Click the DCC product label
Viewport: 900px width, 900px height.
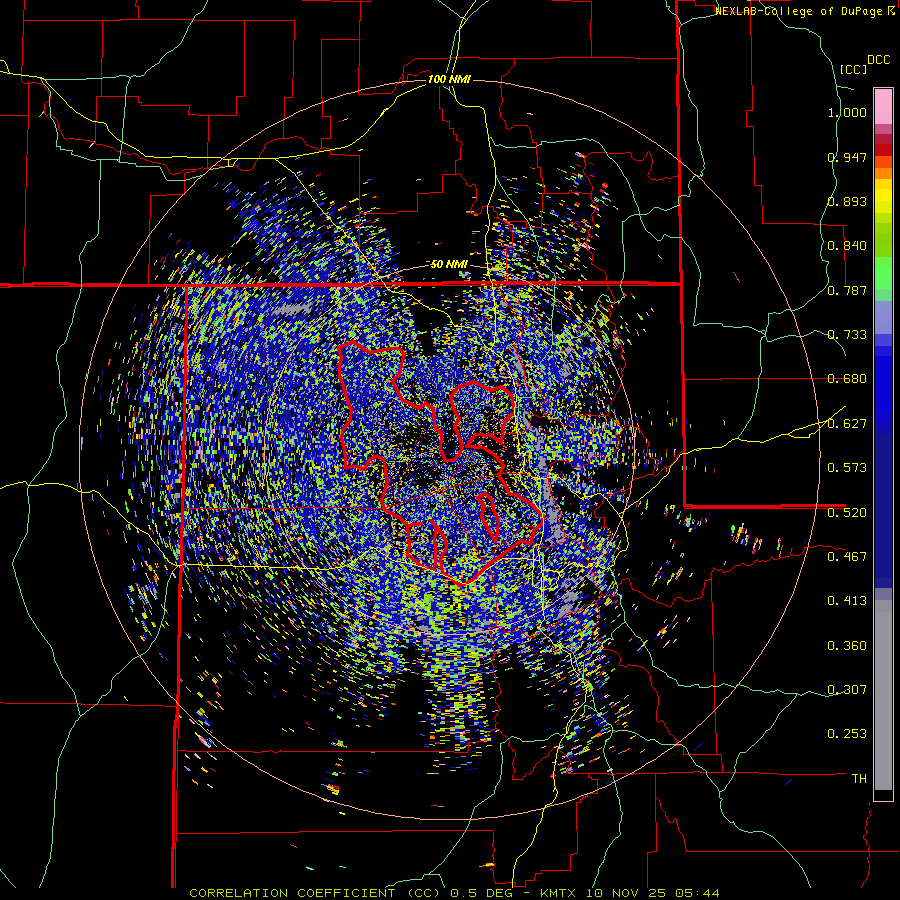(x=878, y=60)
